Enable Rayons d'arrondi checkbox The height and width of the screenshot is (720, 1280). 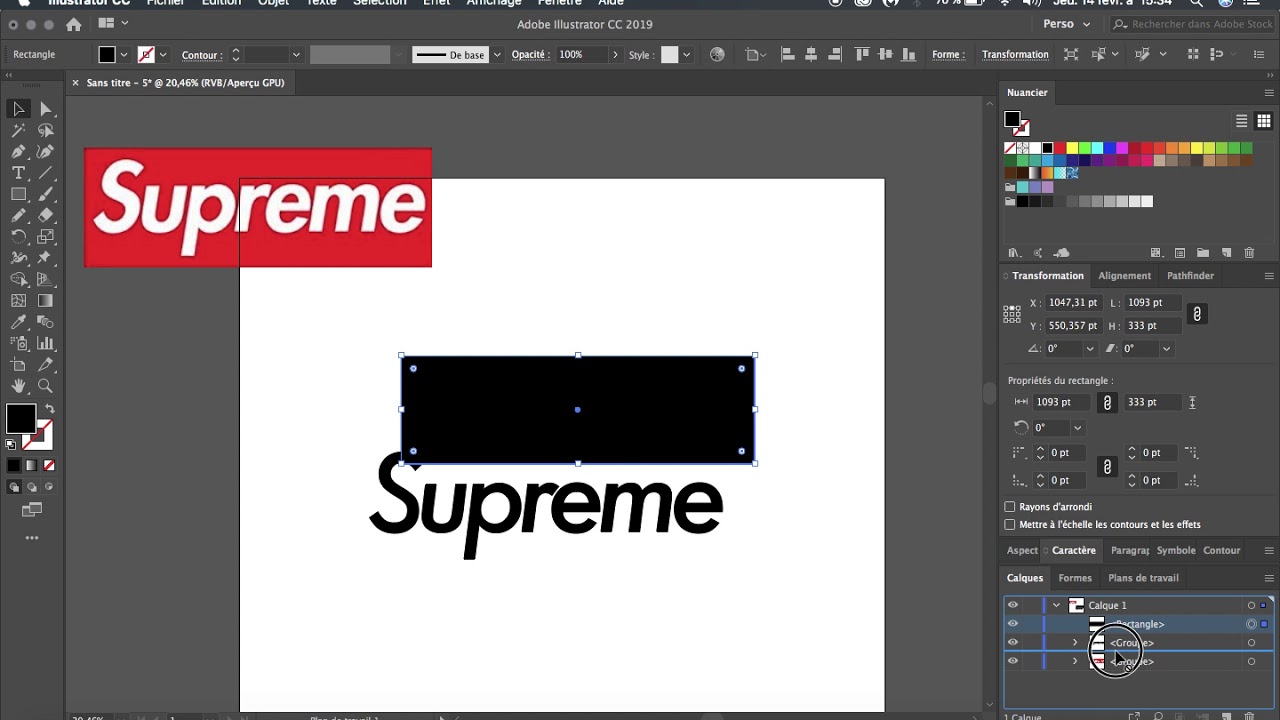(1010, 507)
